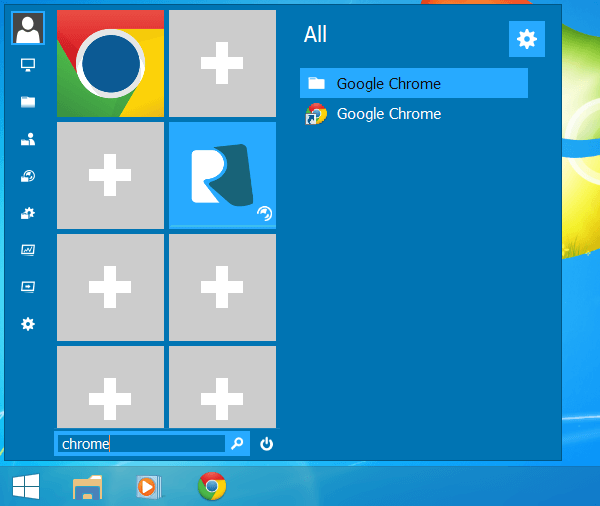Viewport: 600px width, 506px height.
Task: Add a tile directly below the Chrome tile
Action: click(110, 175)
